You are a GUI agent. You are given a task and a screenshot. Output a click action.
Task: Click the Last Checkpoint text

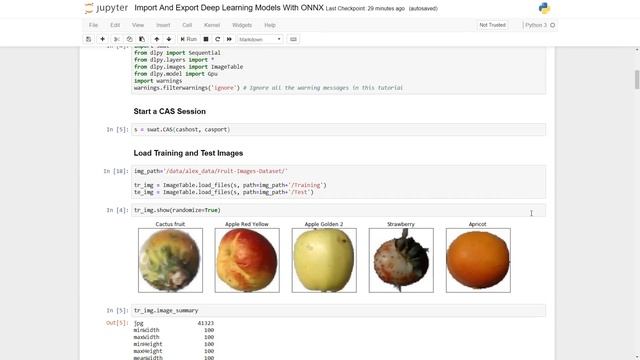coord(365,9)
